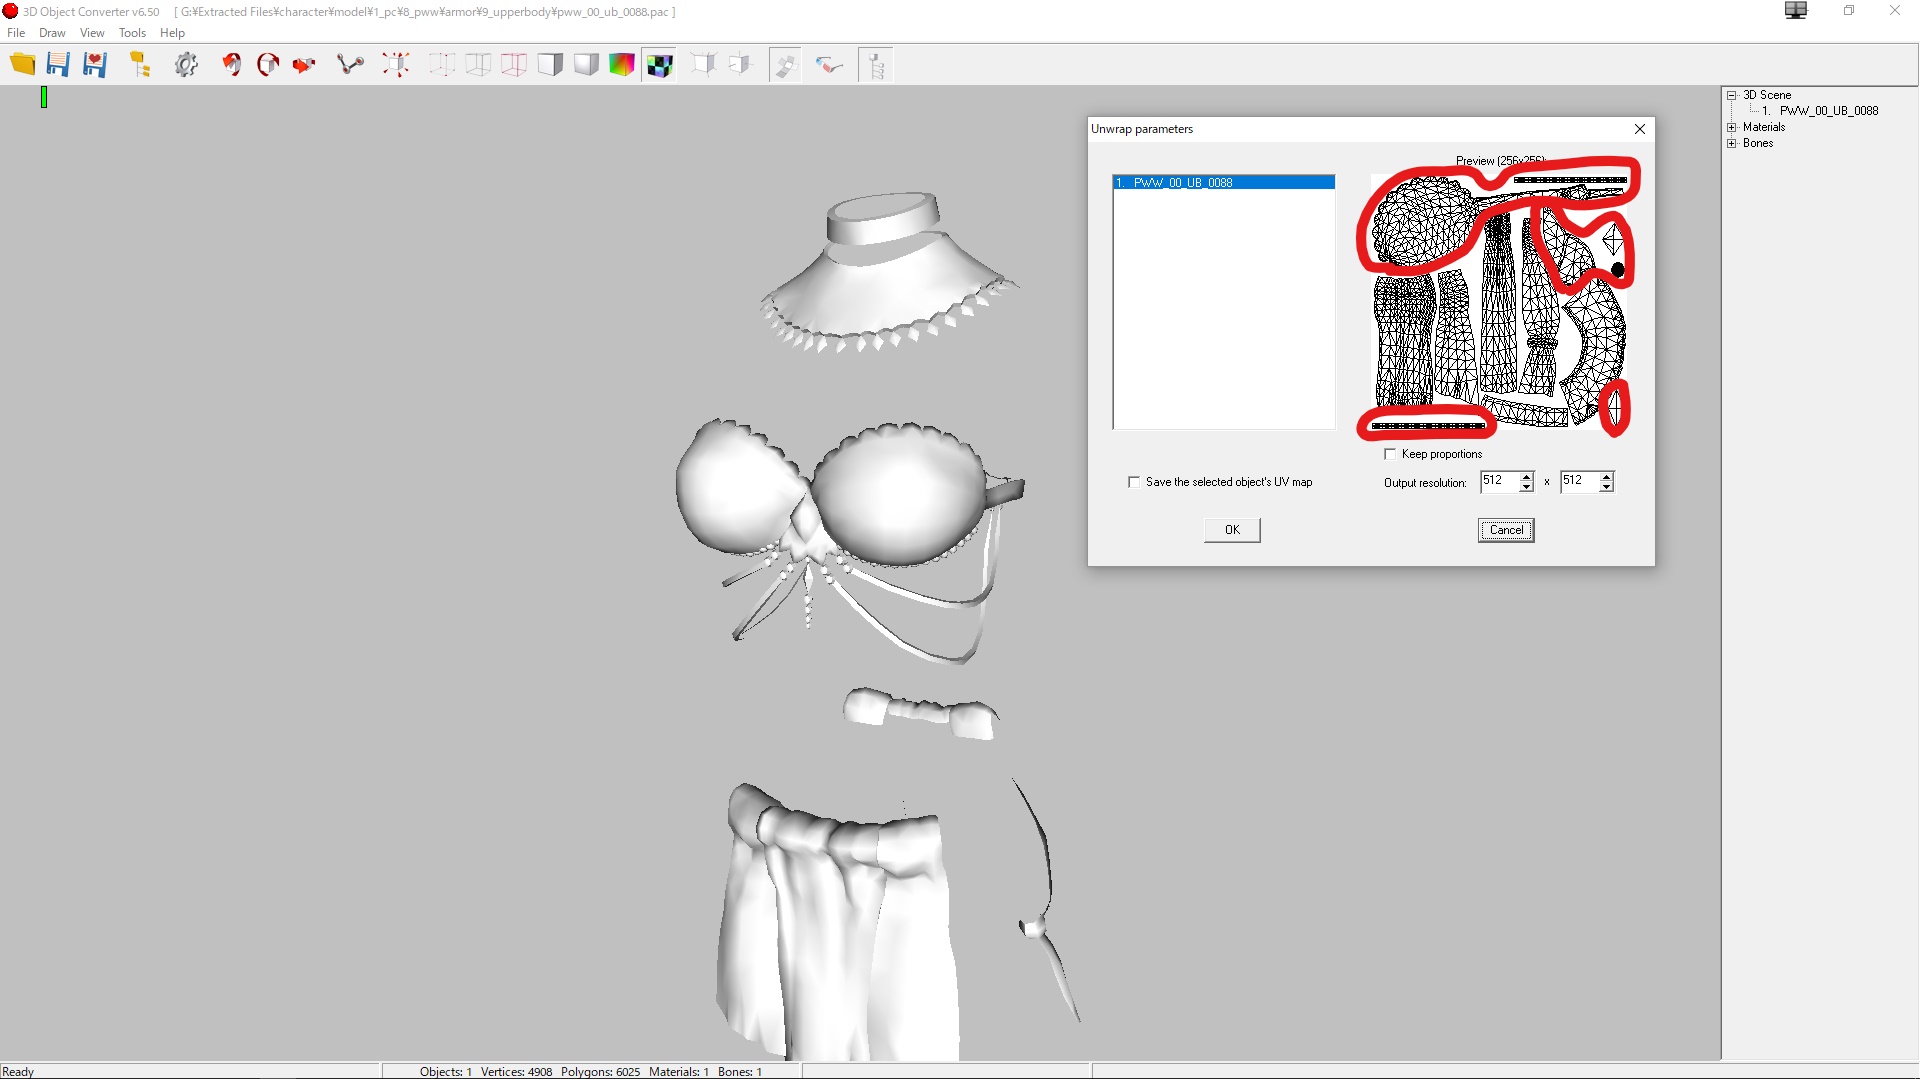Click the red-cyan 3D glasses icon

point(829,65)
